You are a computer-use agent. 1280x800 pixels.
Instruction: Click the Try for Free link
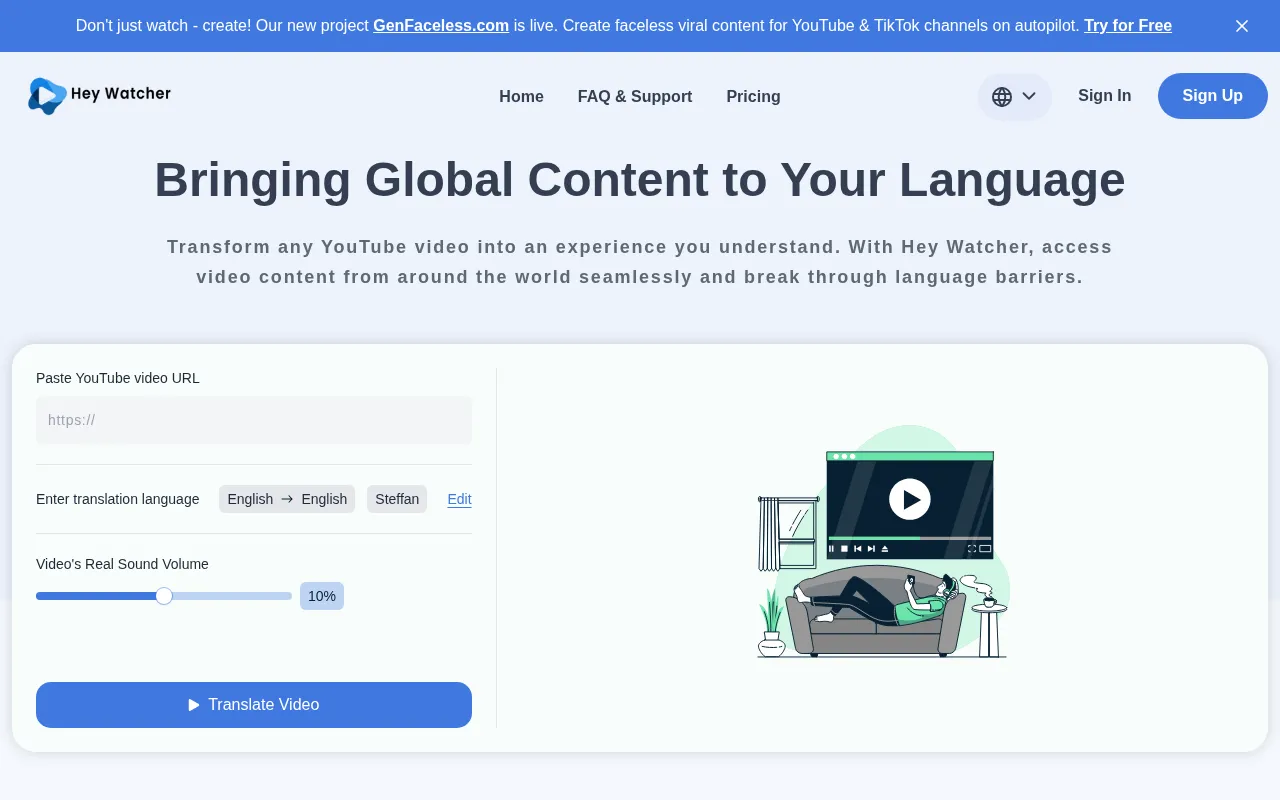point(1128,26)
